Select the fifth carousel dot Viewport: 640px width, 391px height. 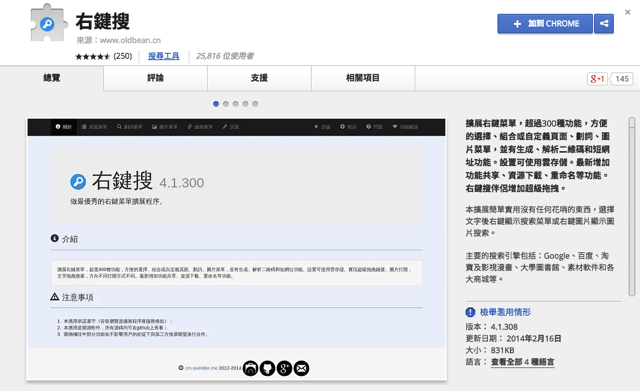point(255,104)
